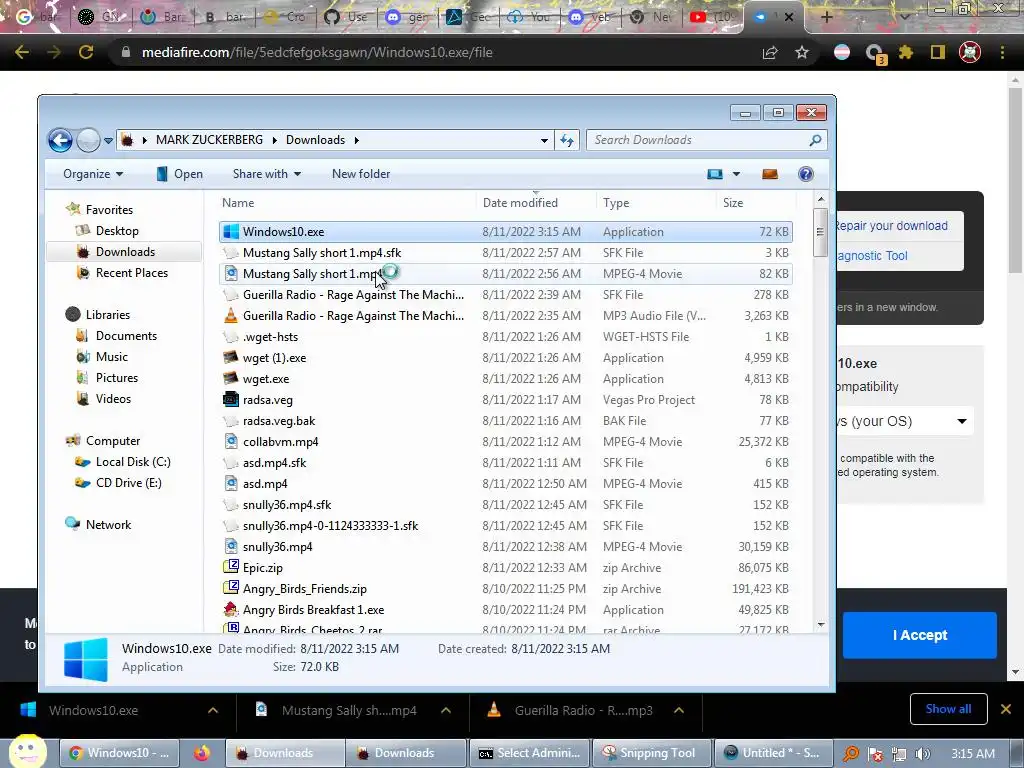
Task: Click the Explorer help question mark icon
Action: [x=806, y=174]
